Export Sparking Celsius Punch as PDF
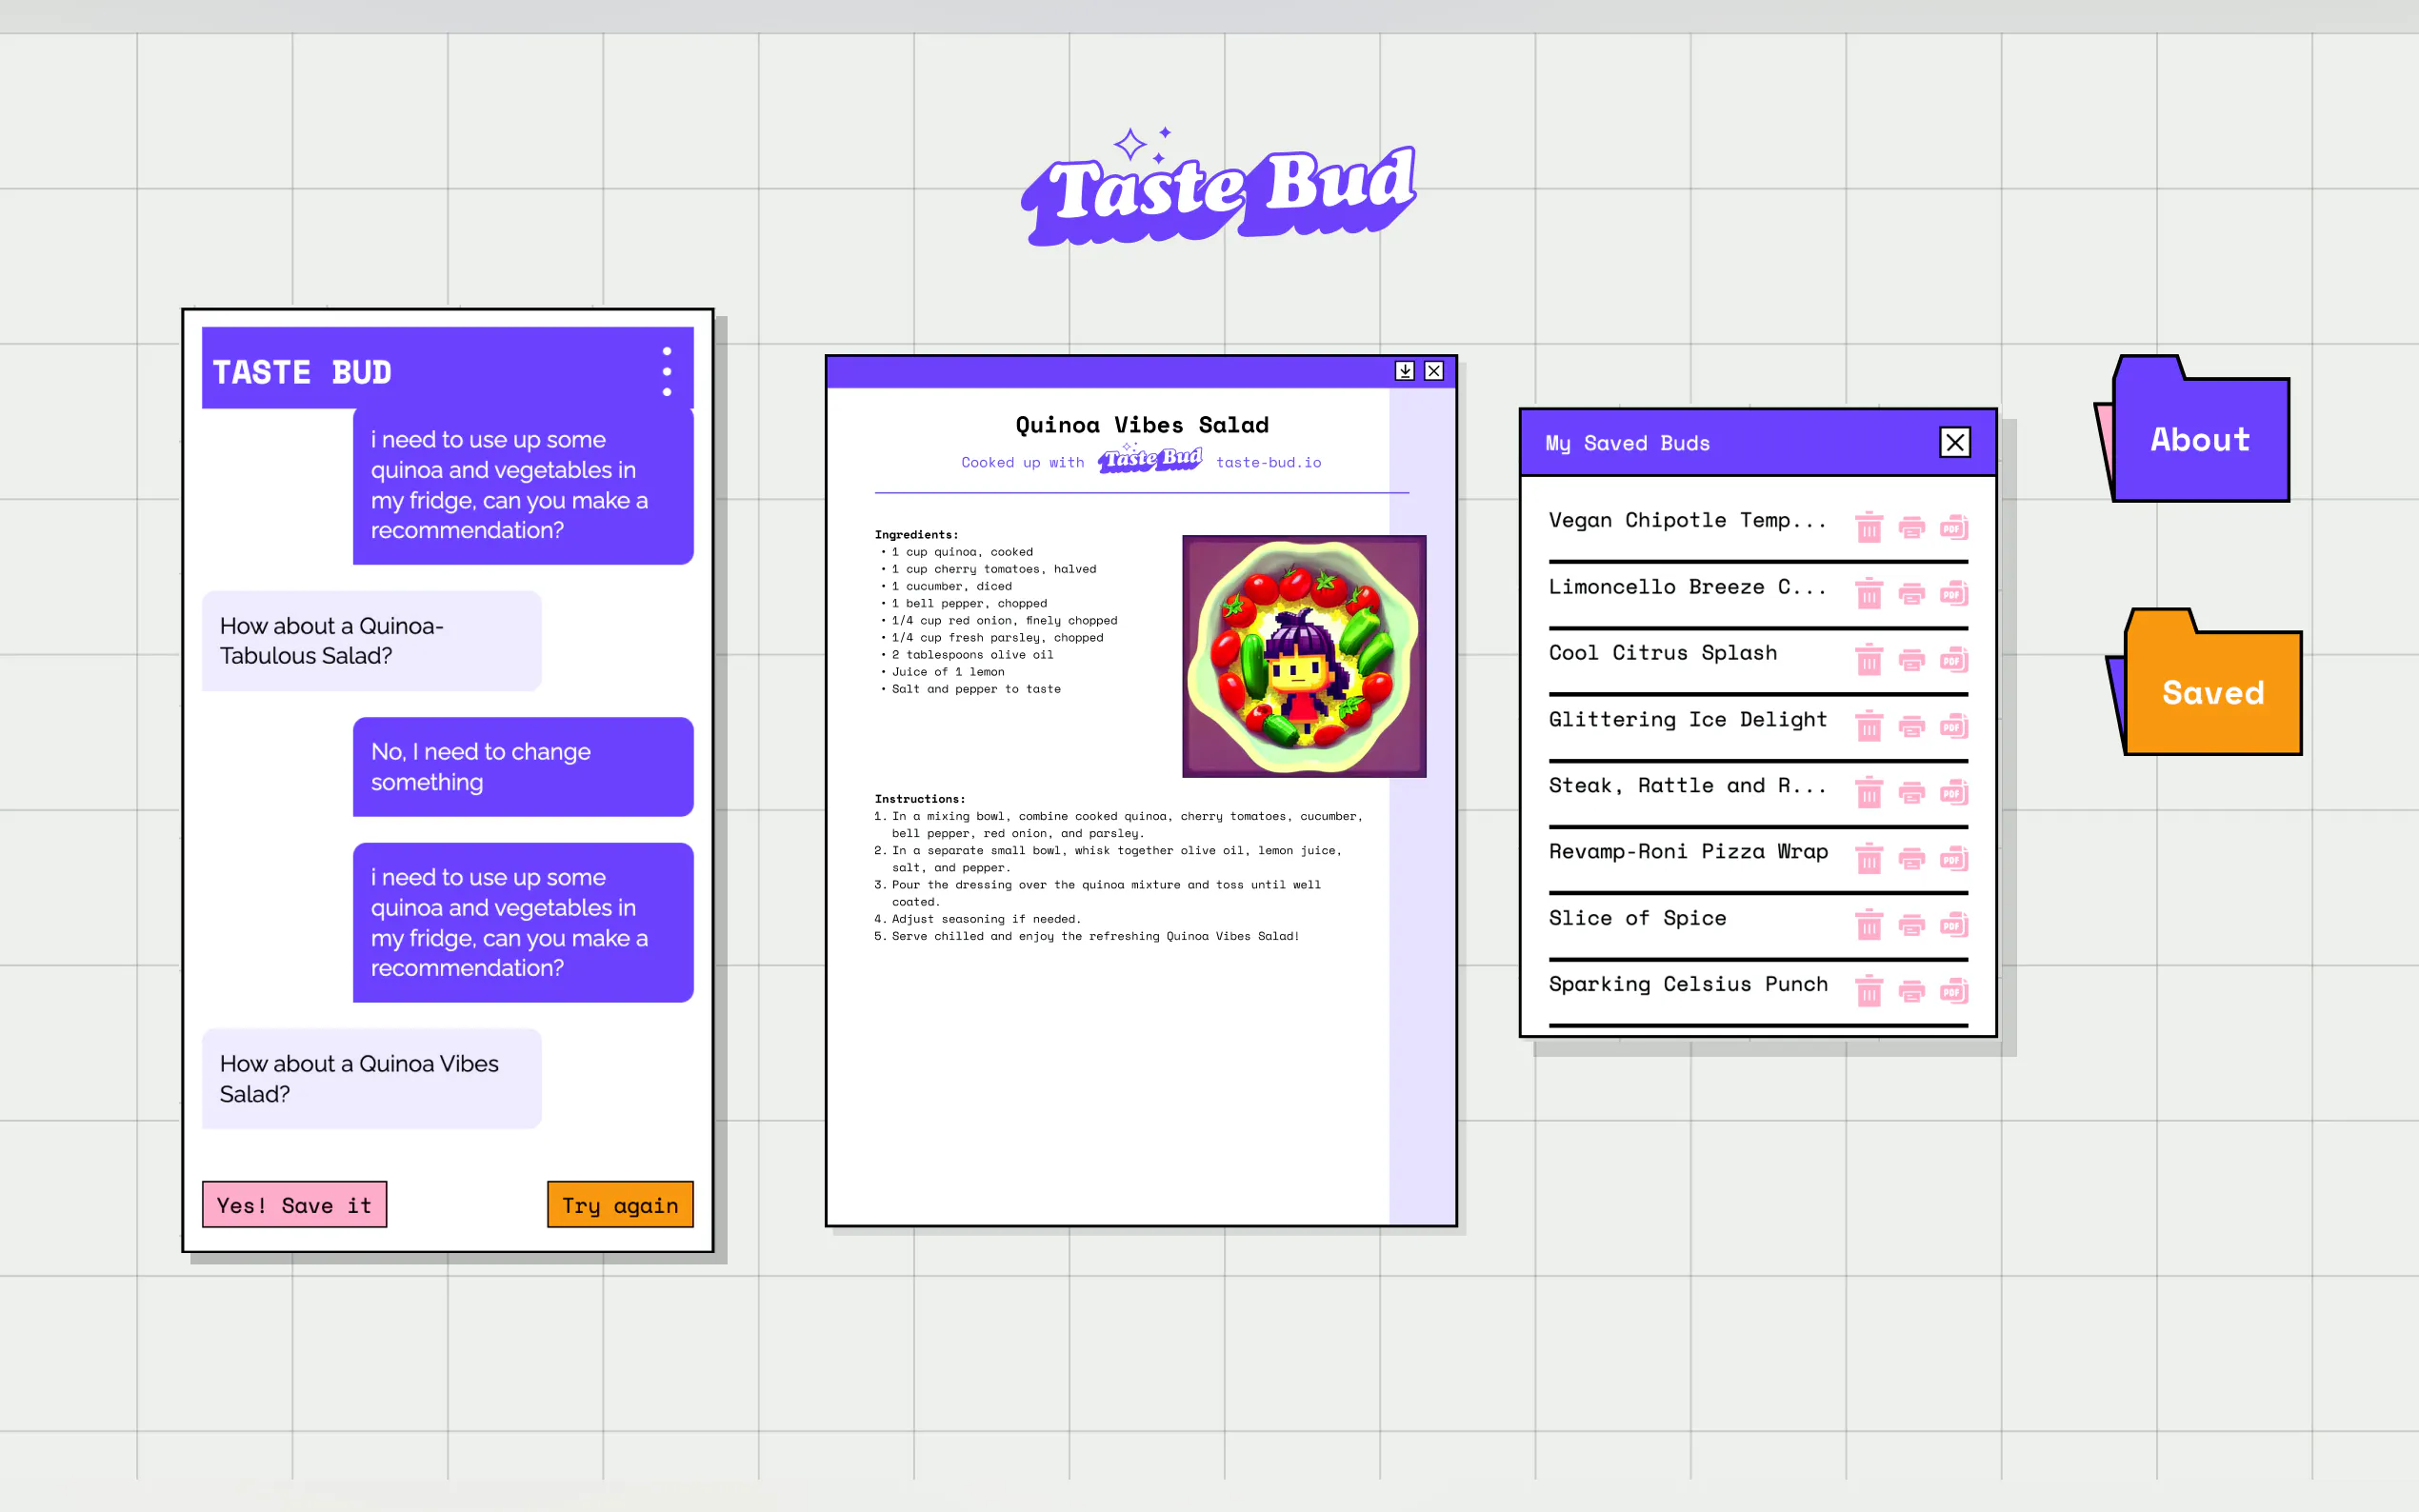Viewport: 2419px width, 1512px height. click(1953, 991)
